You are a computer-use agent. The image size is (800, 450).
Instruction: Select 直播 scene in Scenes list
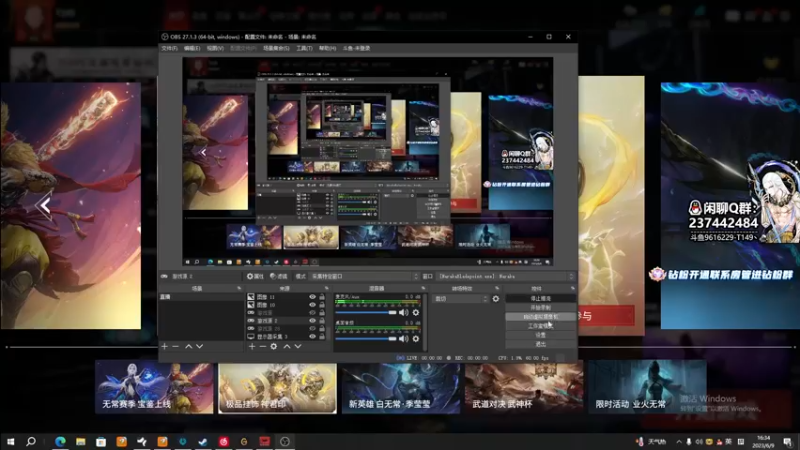coord(202,296)
